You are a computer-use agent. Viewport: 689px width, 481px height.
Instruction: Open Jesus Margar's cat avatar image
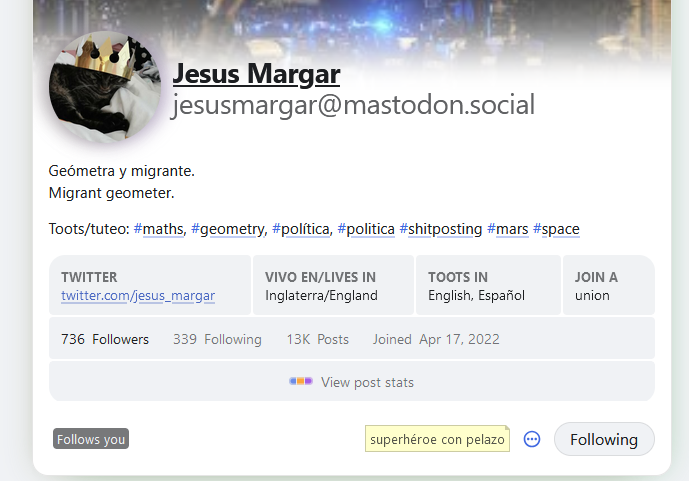click(x=105, y=87)
